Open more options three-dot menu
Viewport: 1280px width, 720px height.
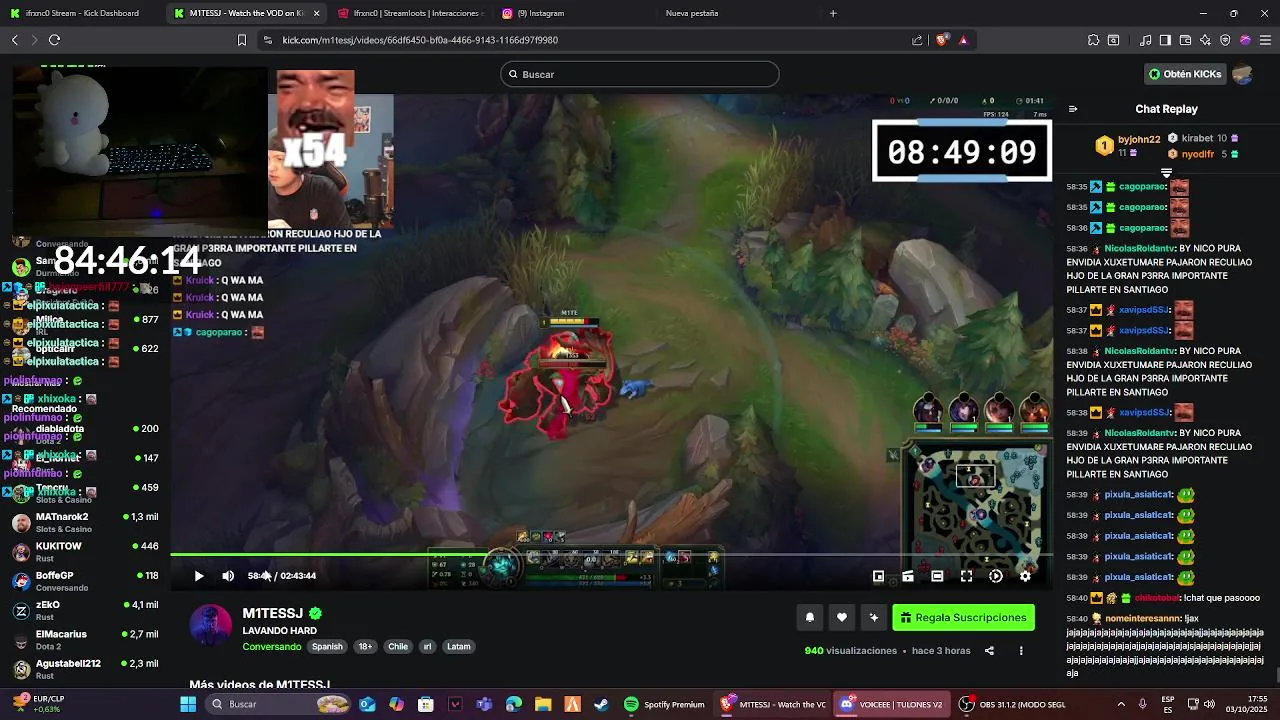[x=1021, y=651]
